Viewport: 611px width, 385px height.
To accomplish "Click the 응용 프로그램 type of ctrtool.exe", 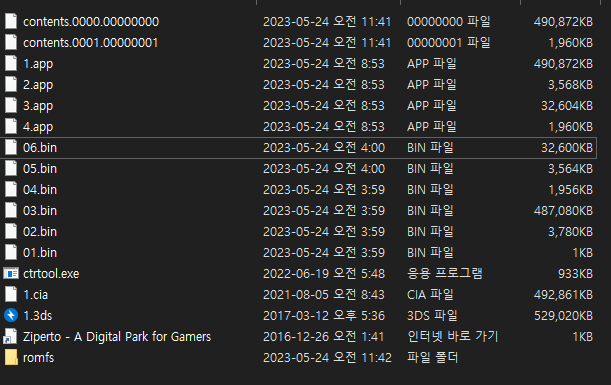I will pos(445,274).
